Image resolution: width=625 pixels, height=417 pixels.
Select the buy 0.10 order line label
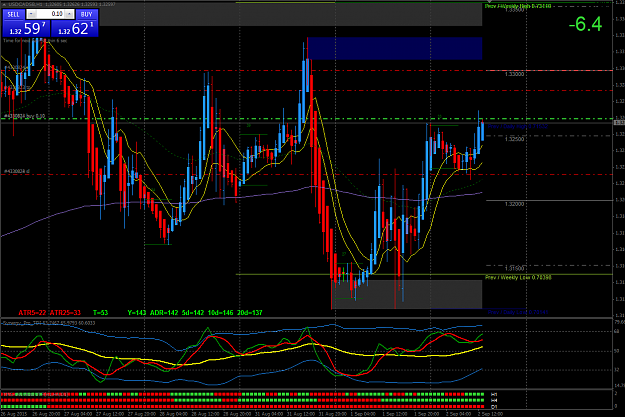25,116
